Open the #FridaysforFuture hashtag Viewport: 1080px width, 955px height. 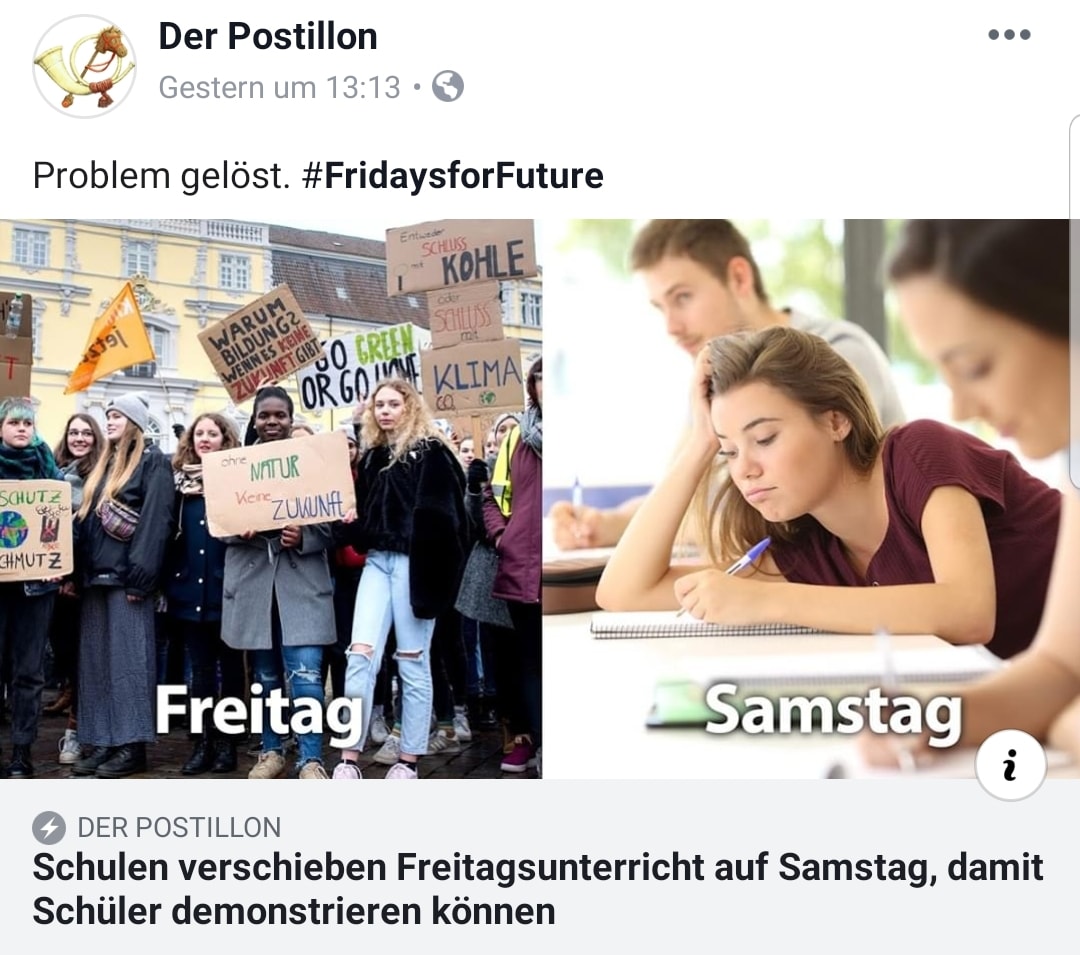point(452,176)
